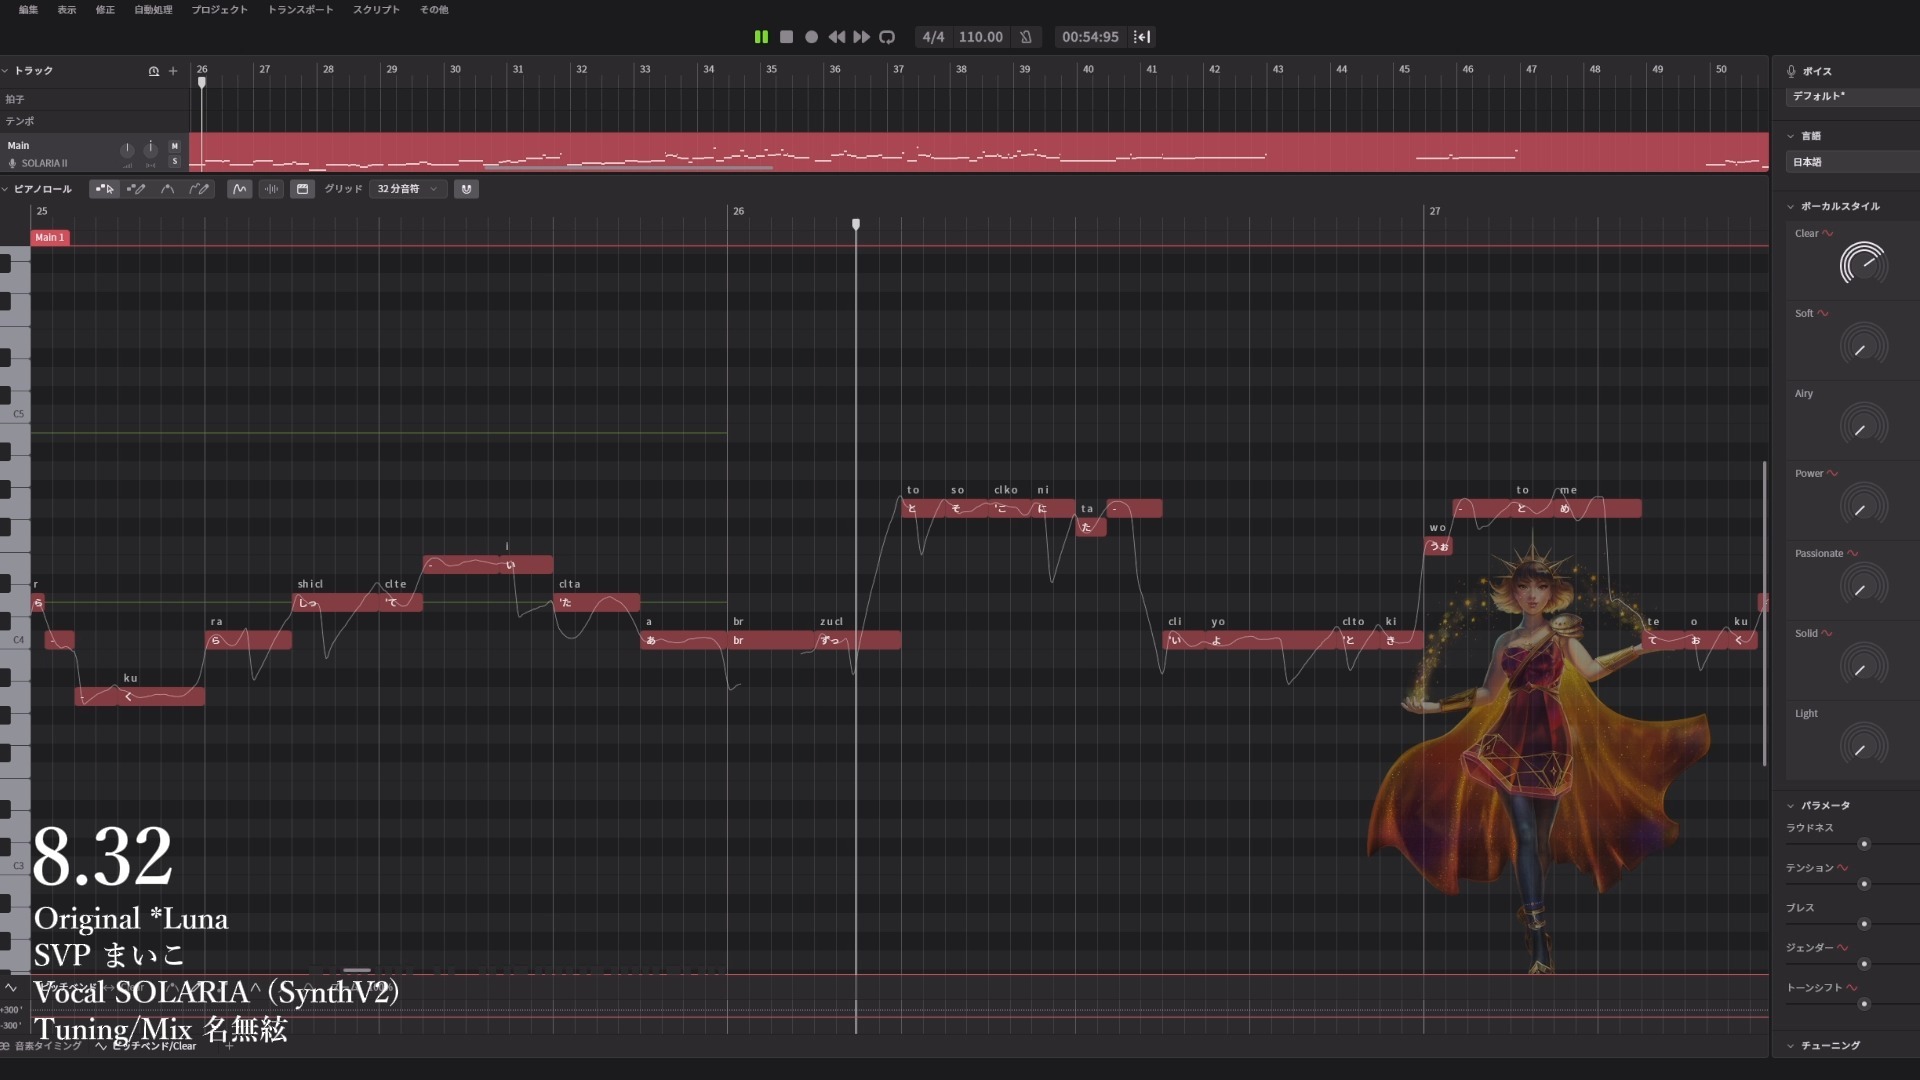
Task: Click the Solid automation wave icon
Action: (1827, 634)
